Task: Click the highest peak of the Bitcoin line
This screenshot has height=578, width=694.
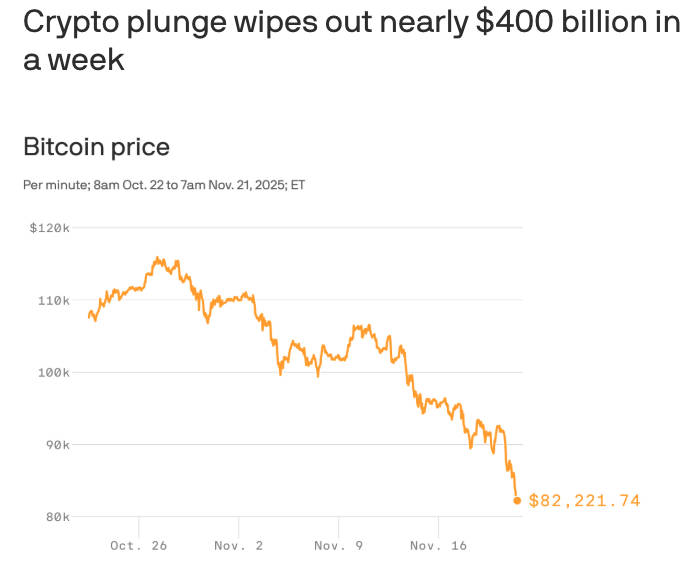Action: click(158, 258)
